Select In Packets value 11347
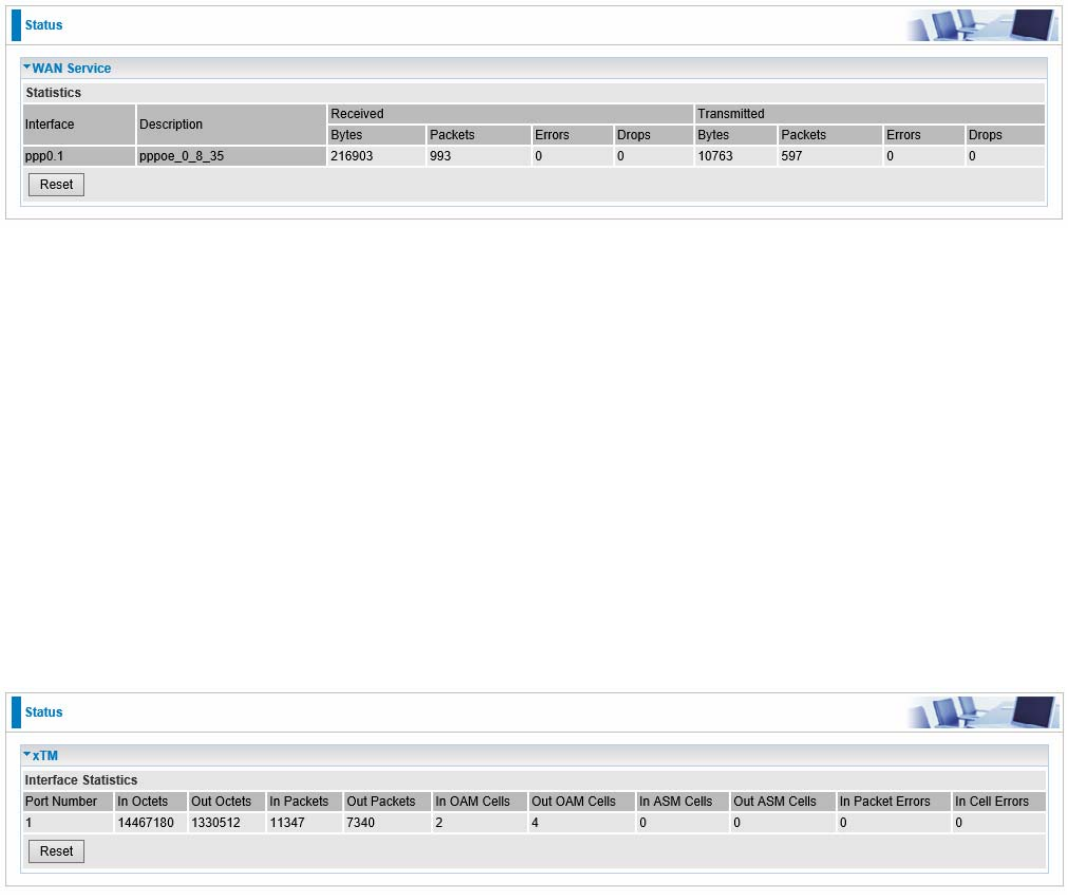Image resolution: width=1068 pixels, height=895 pixels. click(304, 823)
